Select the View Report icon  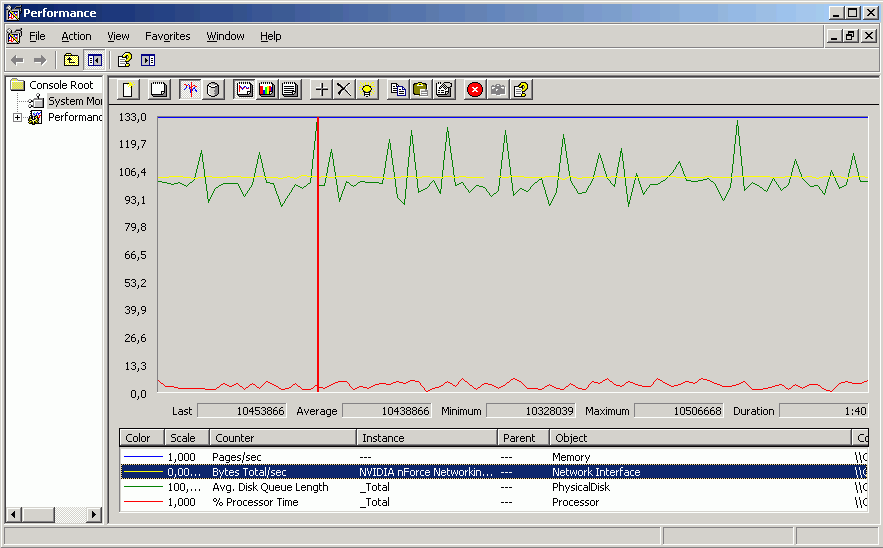click(x=290, y=90)
